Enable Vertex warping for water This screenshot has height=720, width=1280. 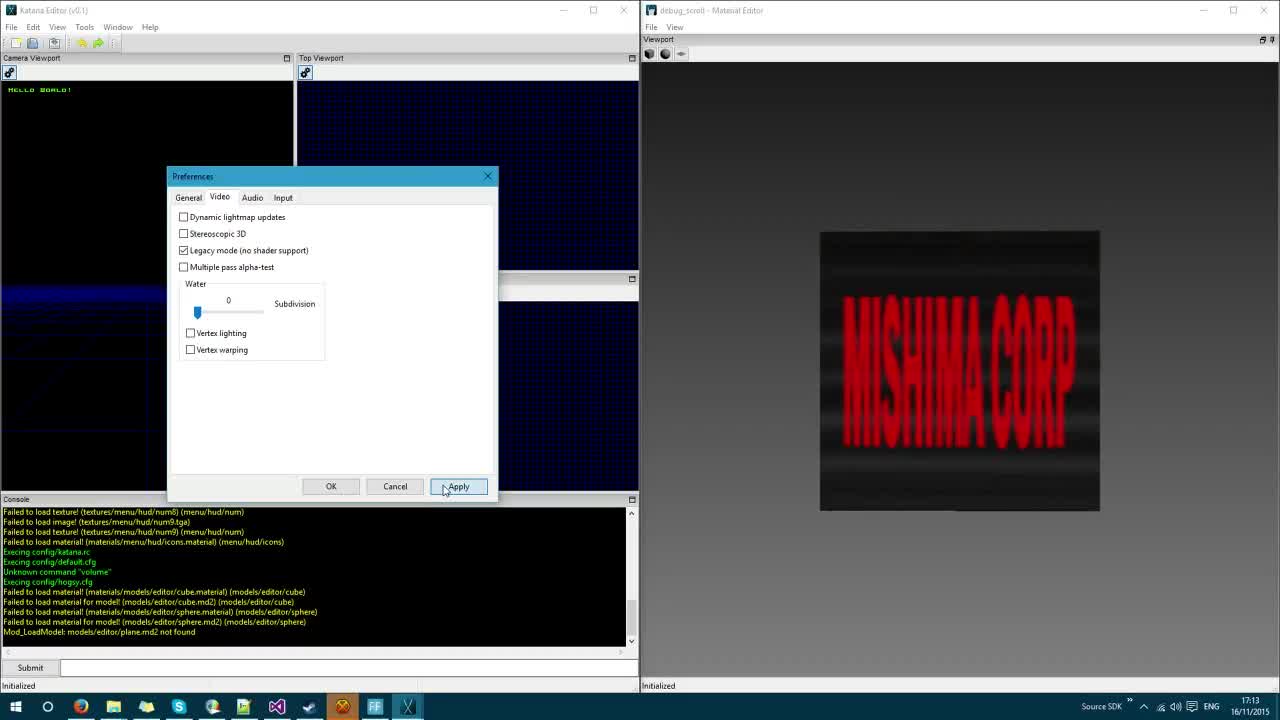pos(191,350)
